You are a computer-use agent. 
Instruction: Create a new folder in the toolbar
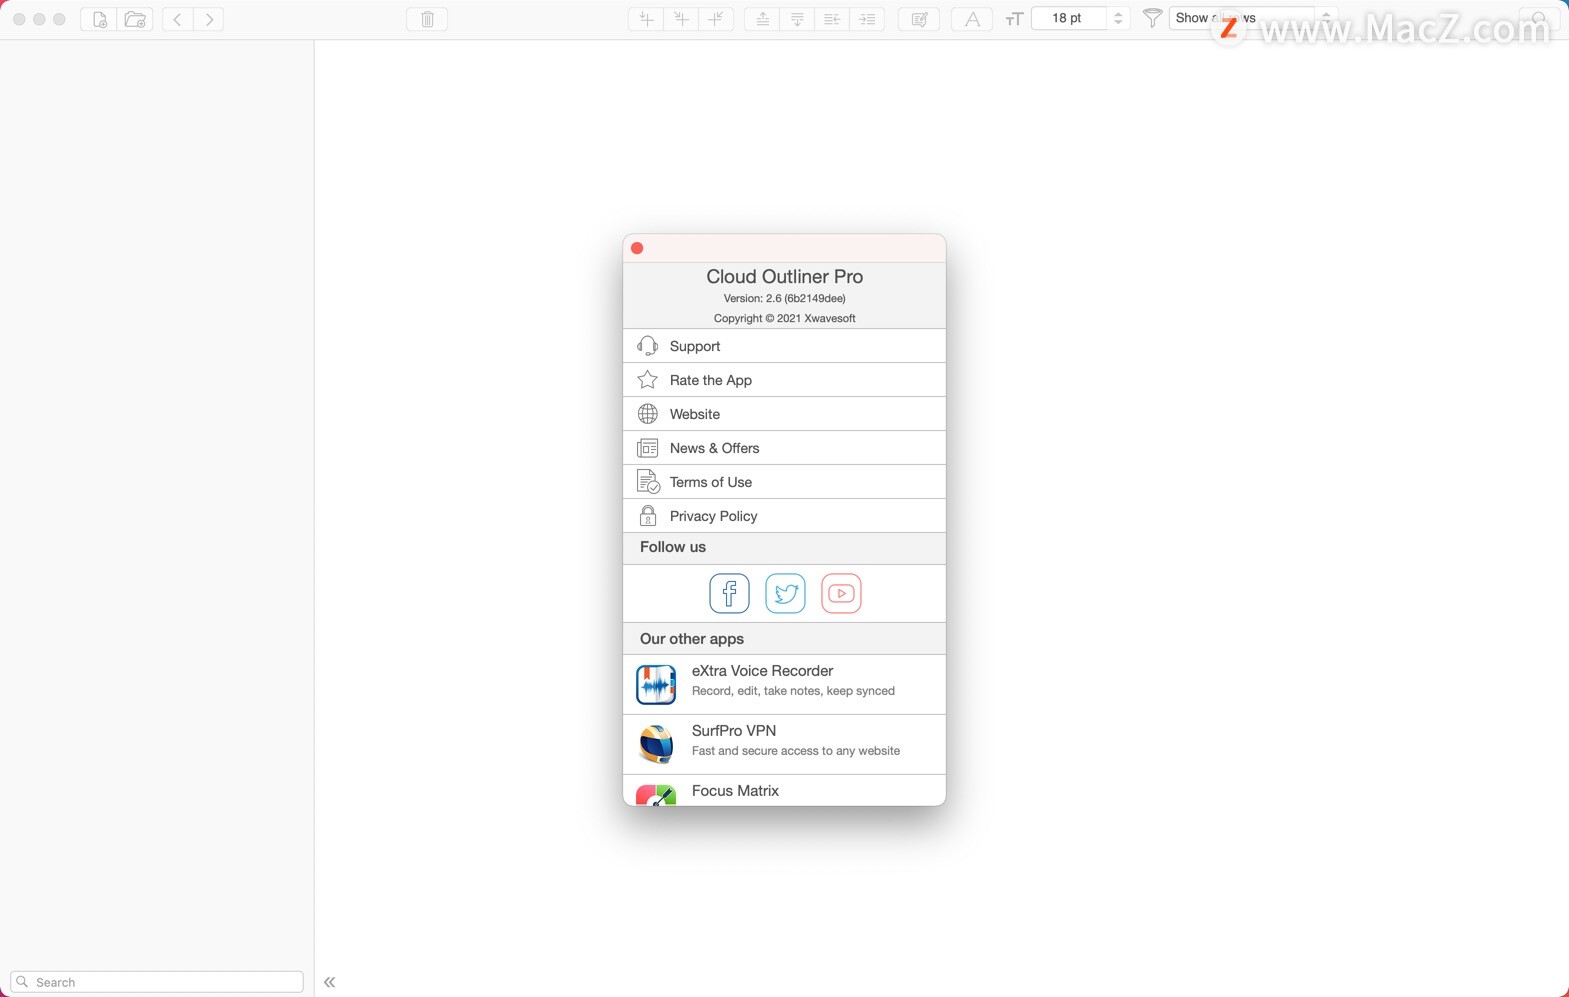(x=135, y=19)
